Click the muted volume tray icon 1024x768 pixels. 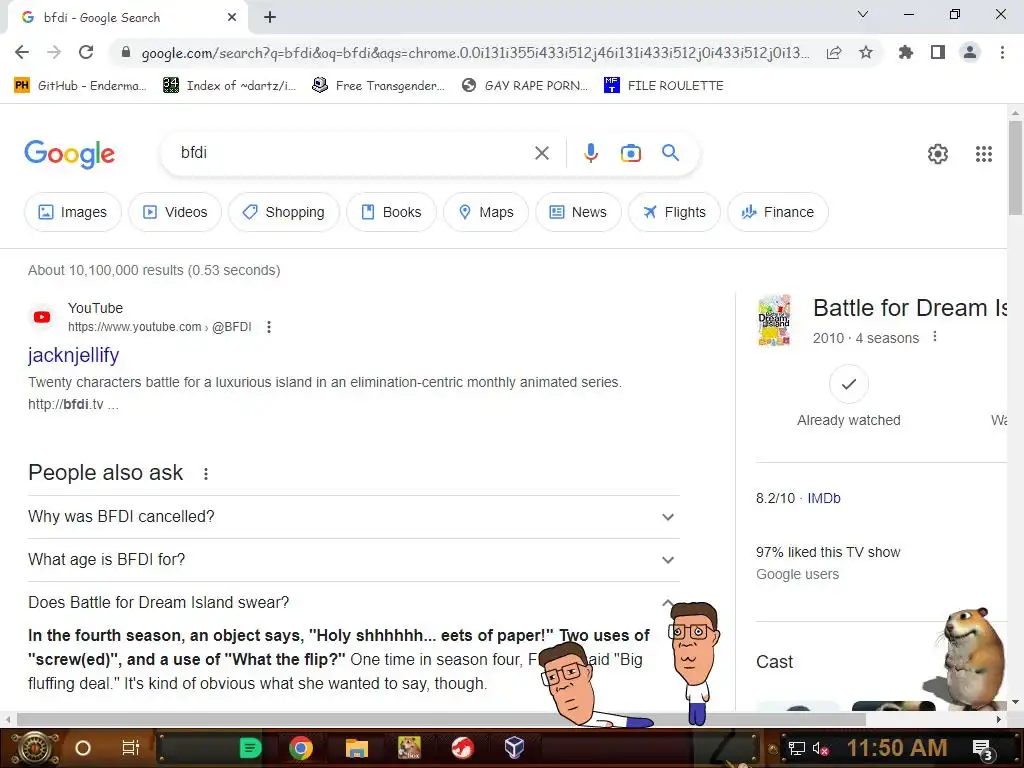(x=820, y=748)
